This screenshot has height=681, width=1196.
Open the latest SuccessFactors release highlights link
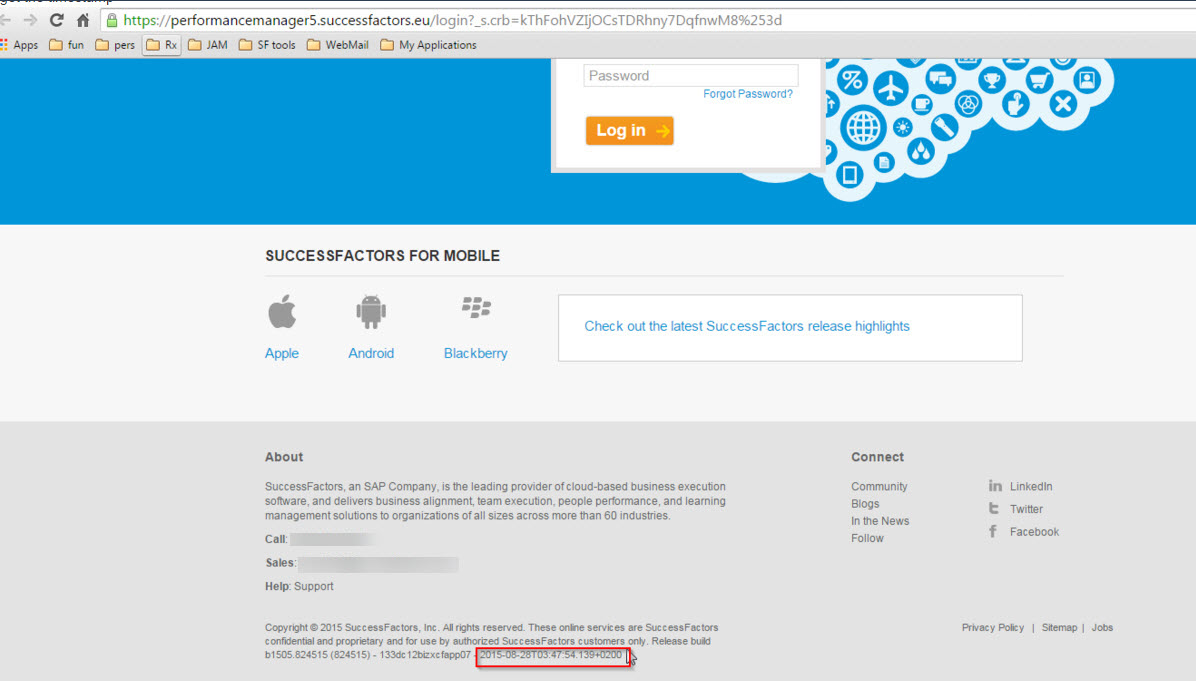click(747, 326)
